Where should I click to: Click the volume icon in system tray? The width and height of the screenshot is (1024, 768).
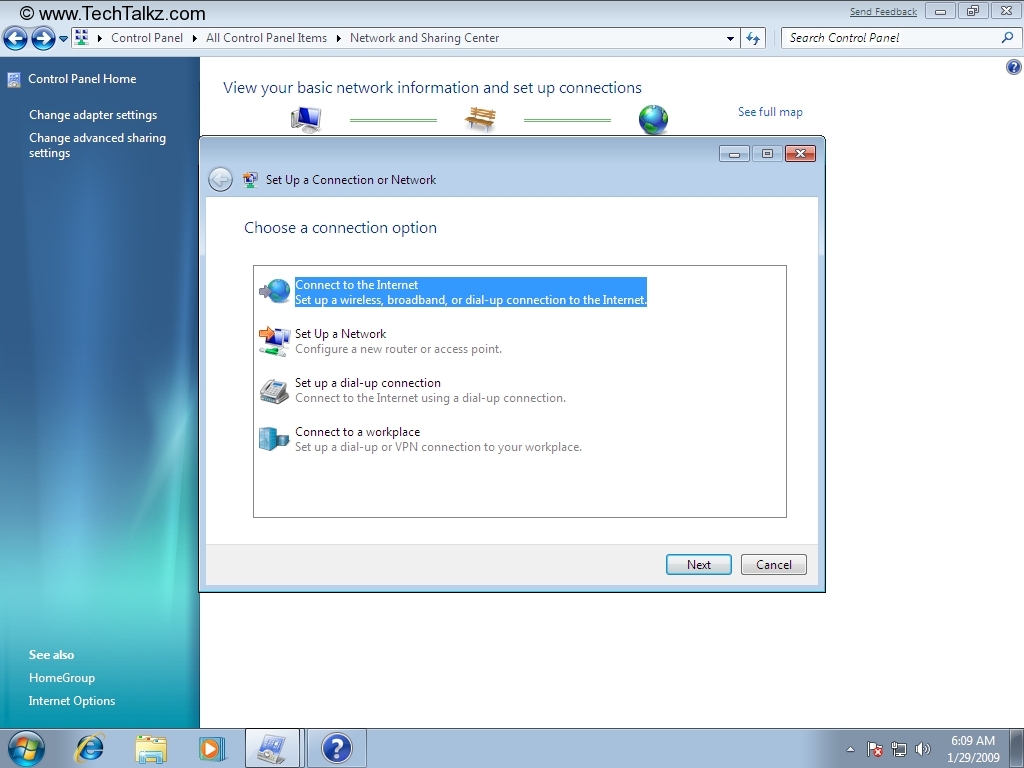pos(922,749)
